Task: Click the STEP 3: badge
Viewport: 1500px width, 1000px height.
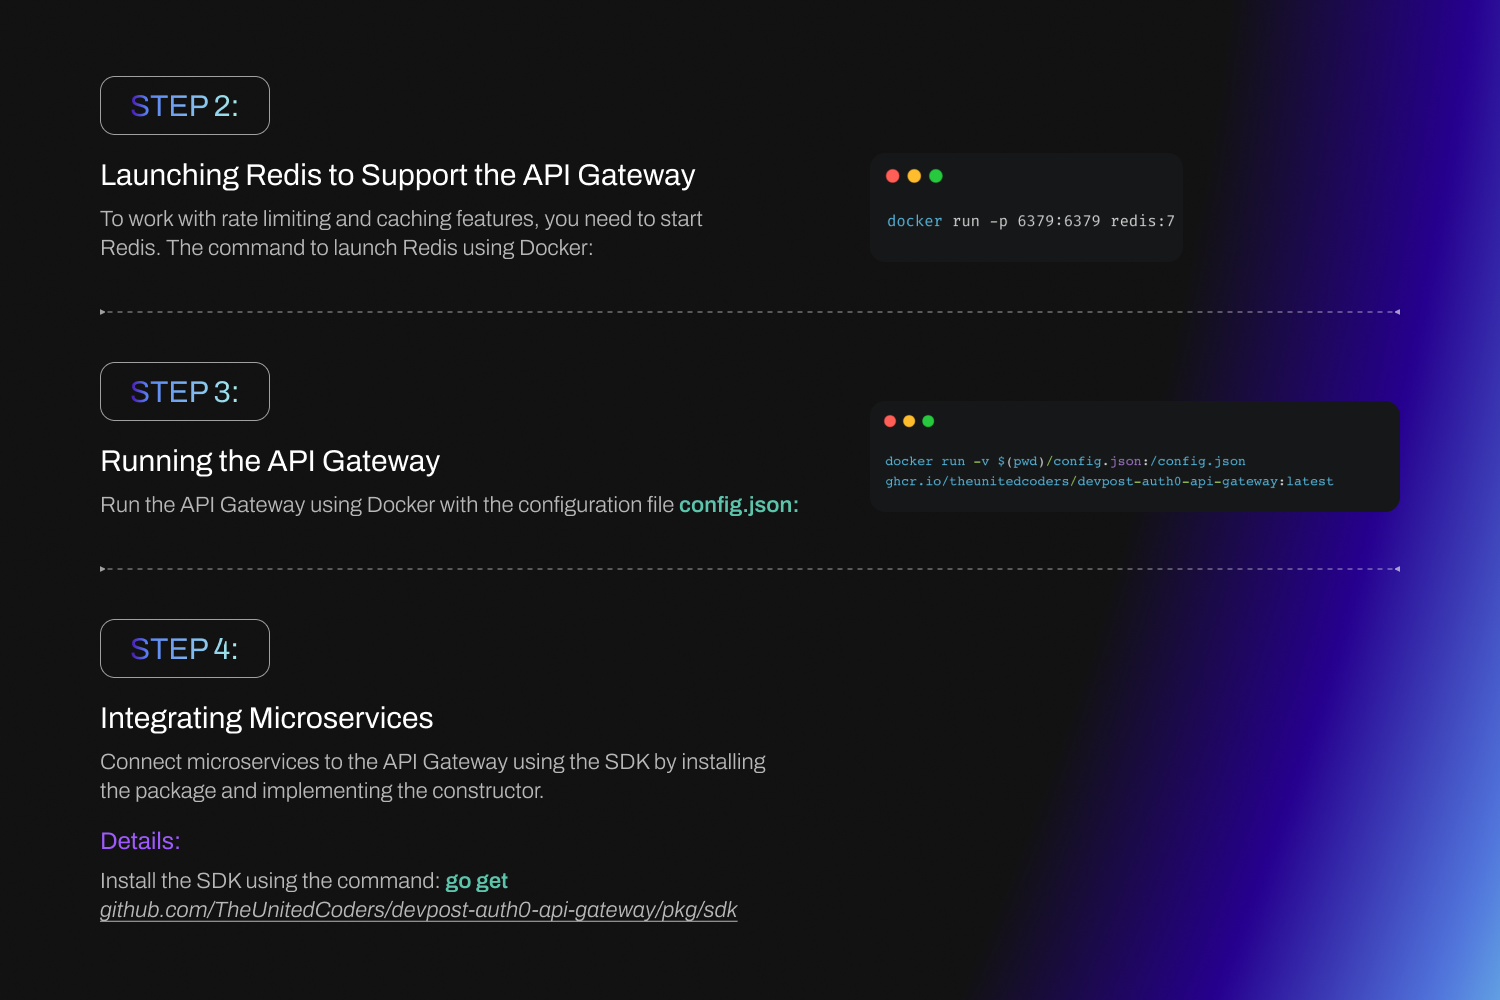Action: coord(185,391)
